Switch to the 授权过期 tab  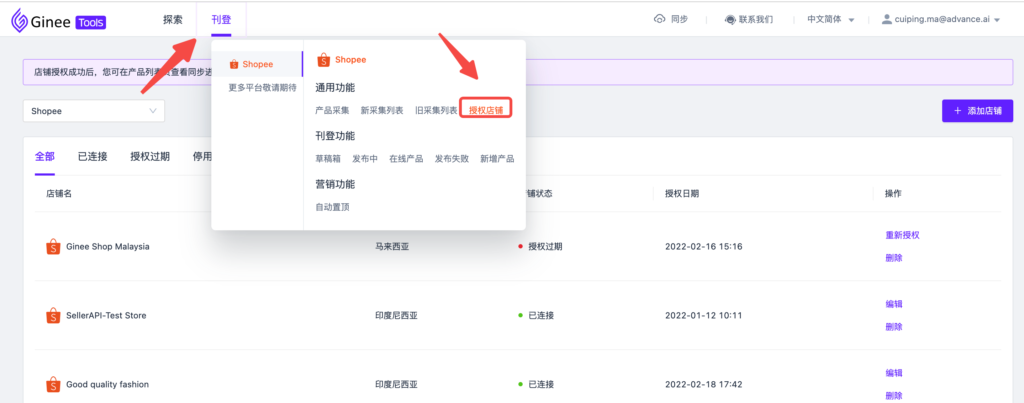(x=150, y=157)
